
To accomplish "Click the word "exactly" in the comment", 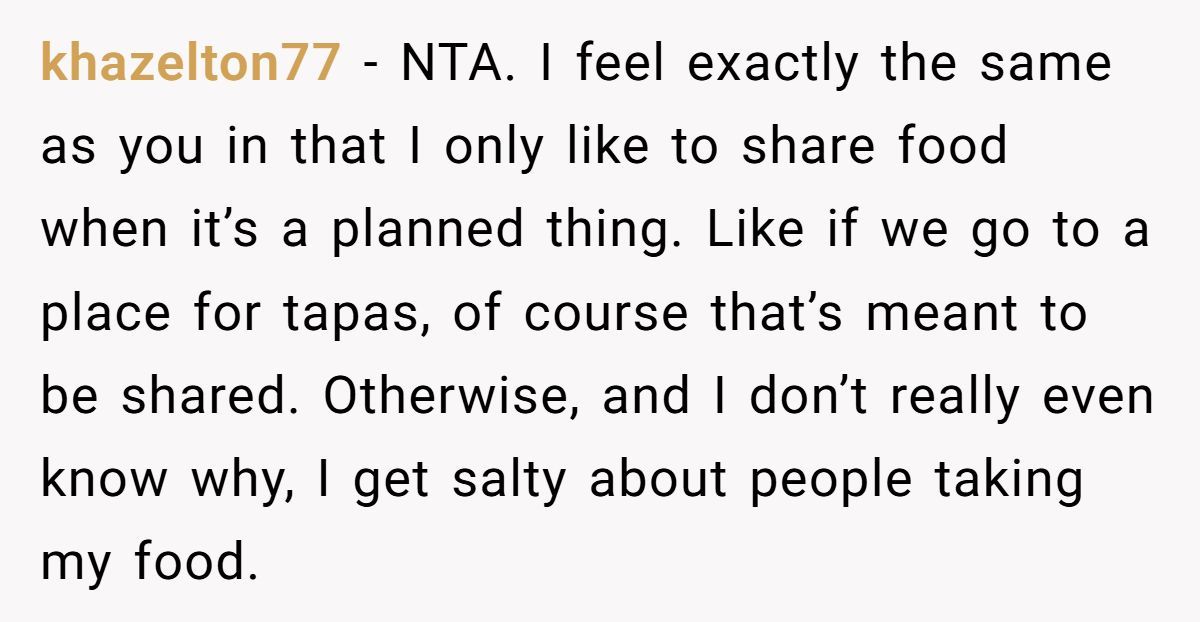I will coord(773,65).
